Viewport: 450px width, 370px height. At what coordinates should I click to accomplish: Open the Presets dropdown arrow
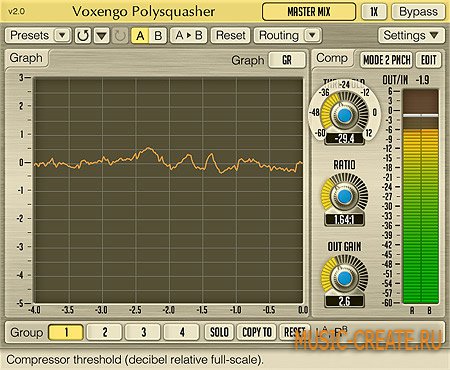(x=62, y=35)
